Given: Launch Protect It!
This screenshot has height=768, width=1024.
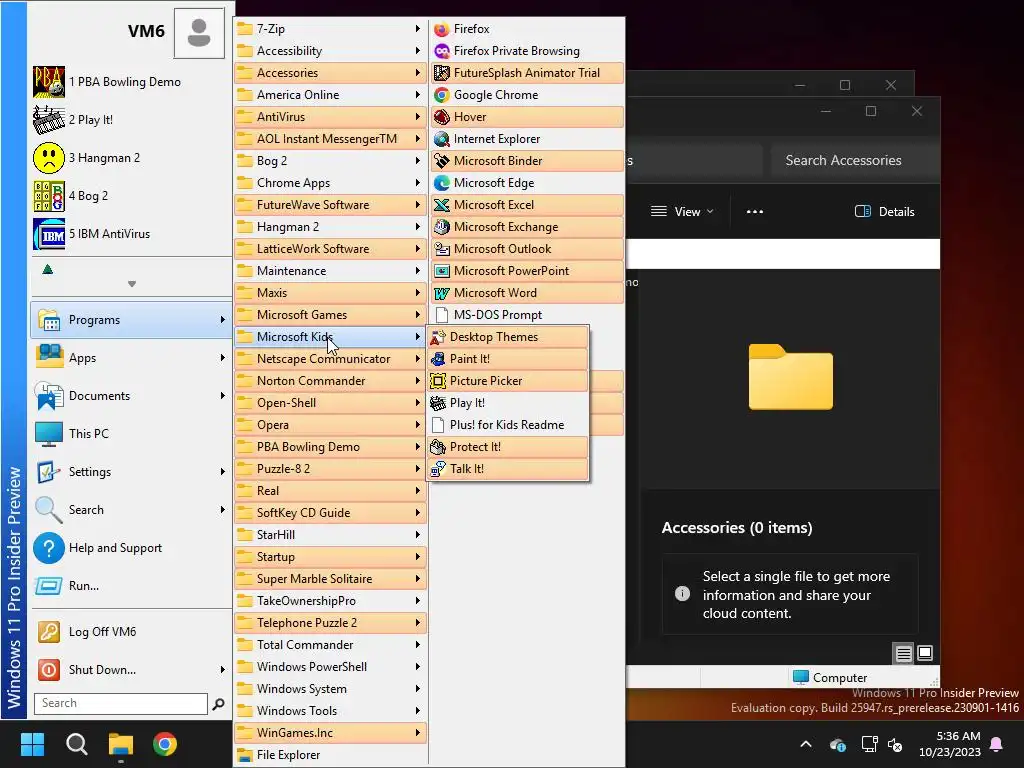Looking at the screenshot, I should pos(507,447).
